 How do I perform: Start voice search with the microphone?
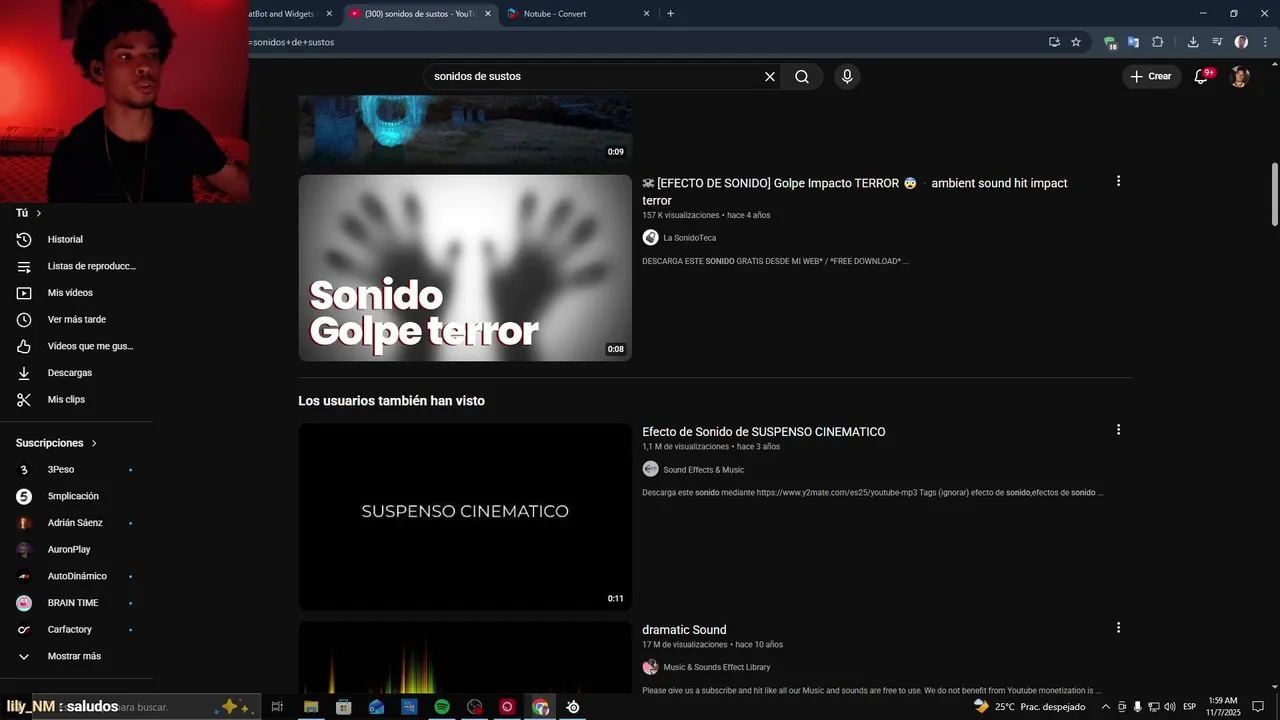click(847, 77)
